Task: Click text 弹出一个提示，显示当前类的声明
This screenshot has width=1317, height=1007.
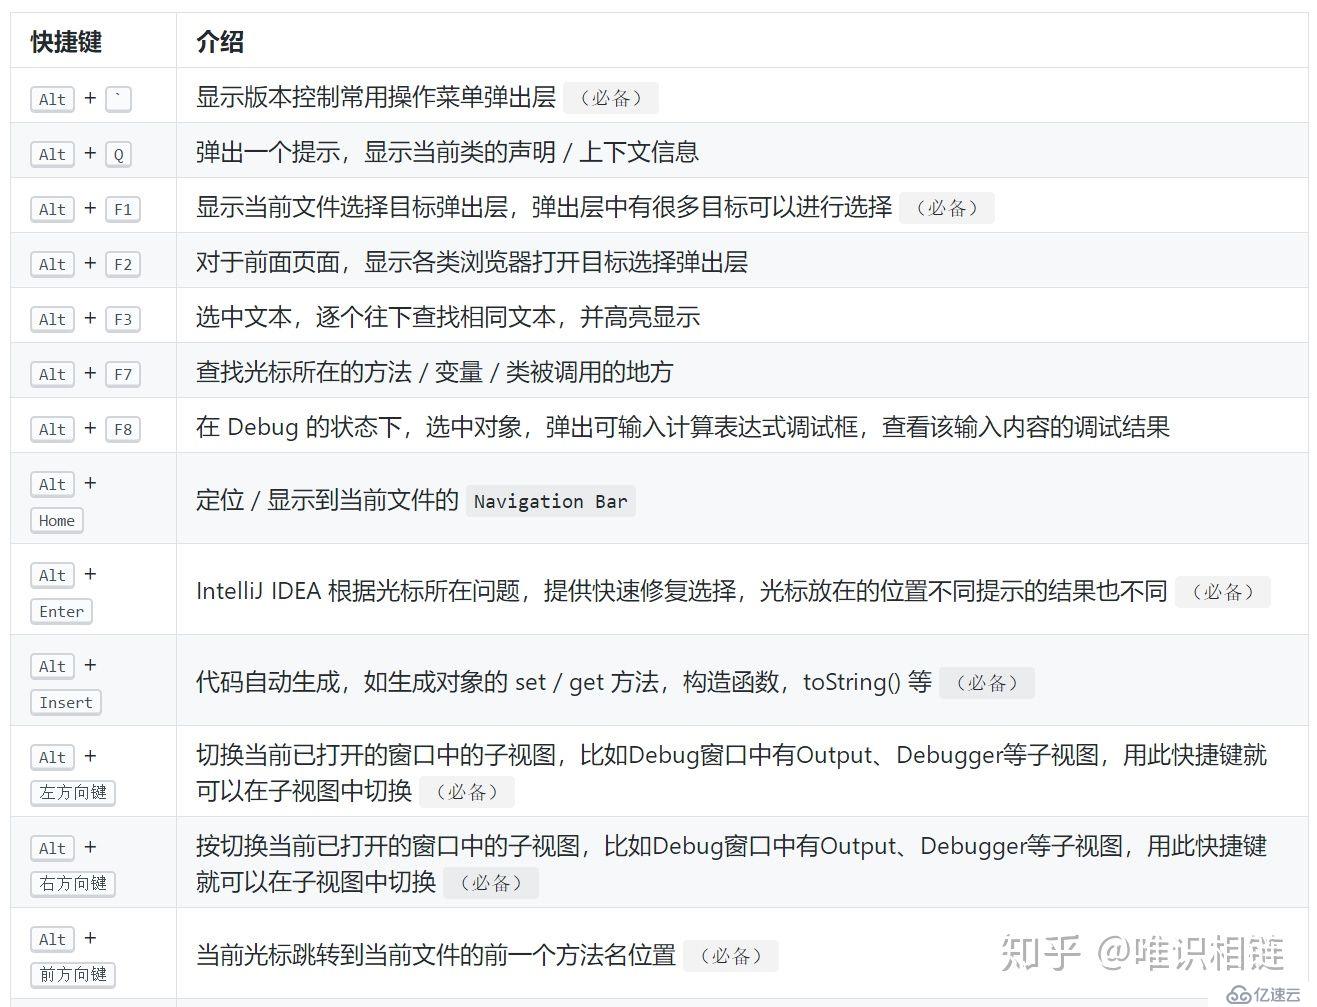Action: pos(376,152)
